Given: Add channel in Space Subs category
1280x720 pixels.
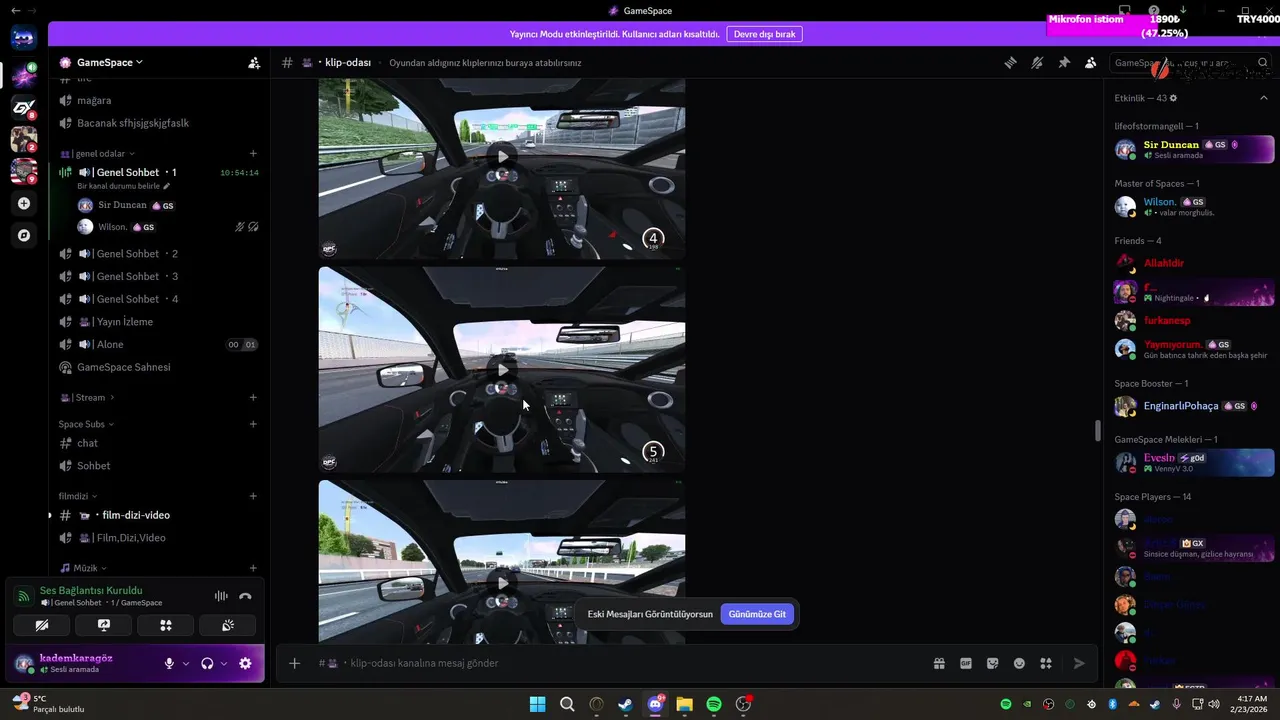Looking at the screenshot, I should click(253, 424).
